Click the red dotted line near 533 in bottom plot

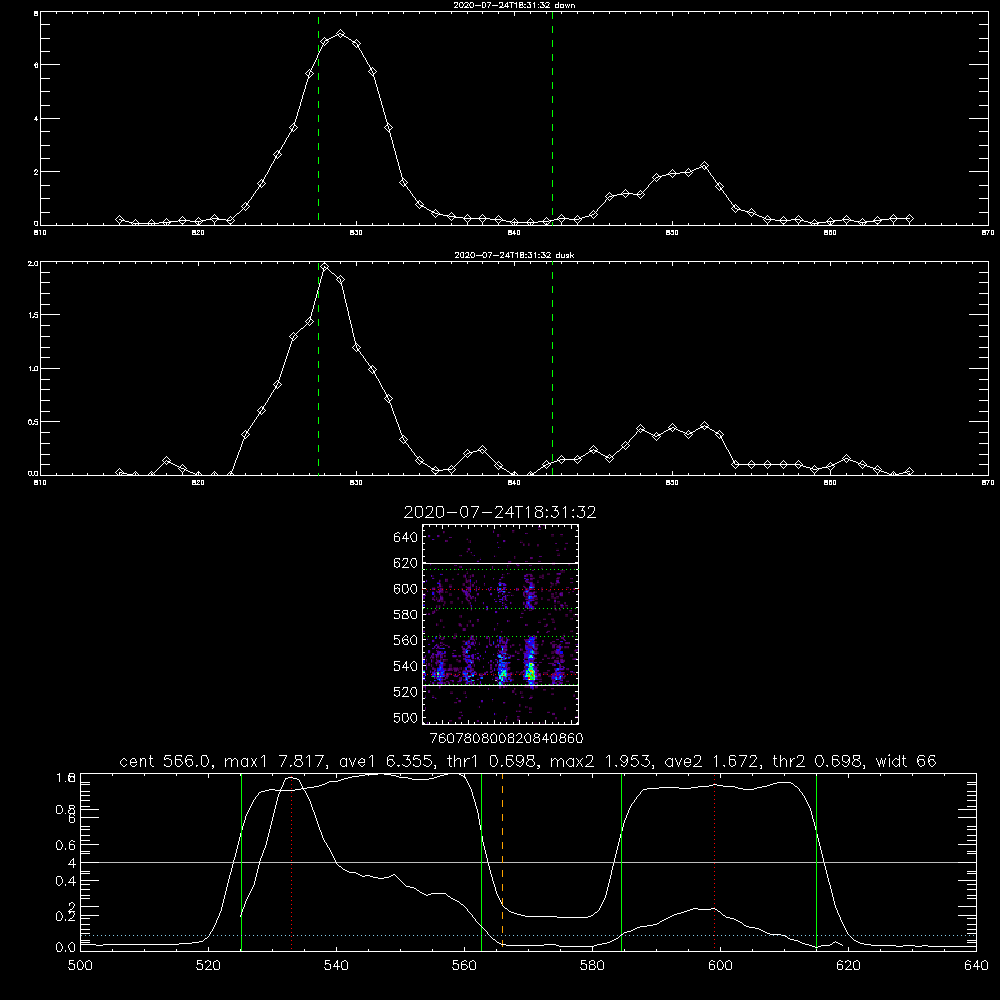click(x=291, y=861)
